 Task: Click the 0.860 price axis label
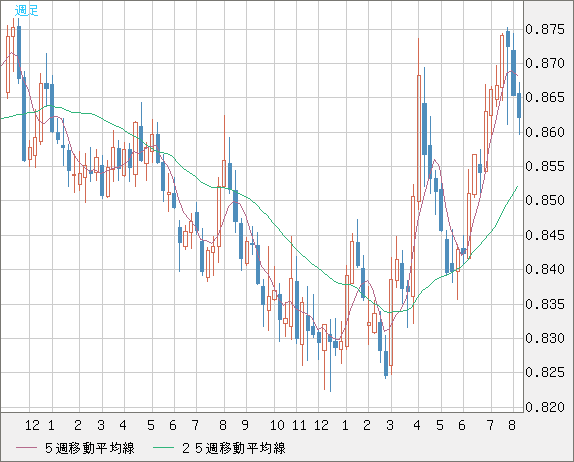(545, 132)
